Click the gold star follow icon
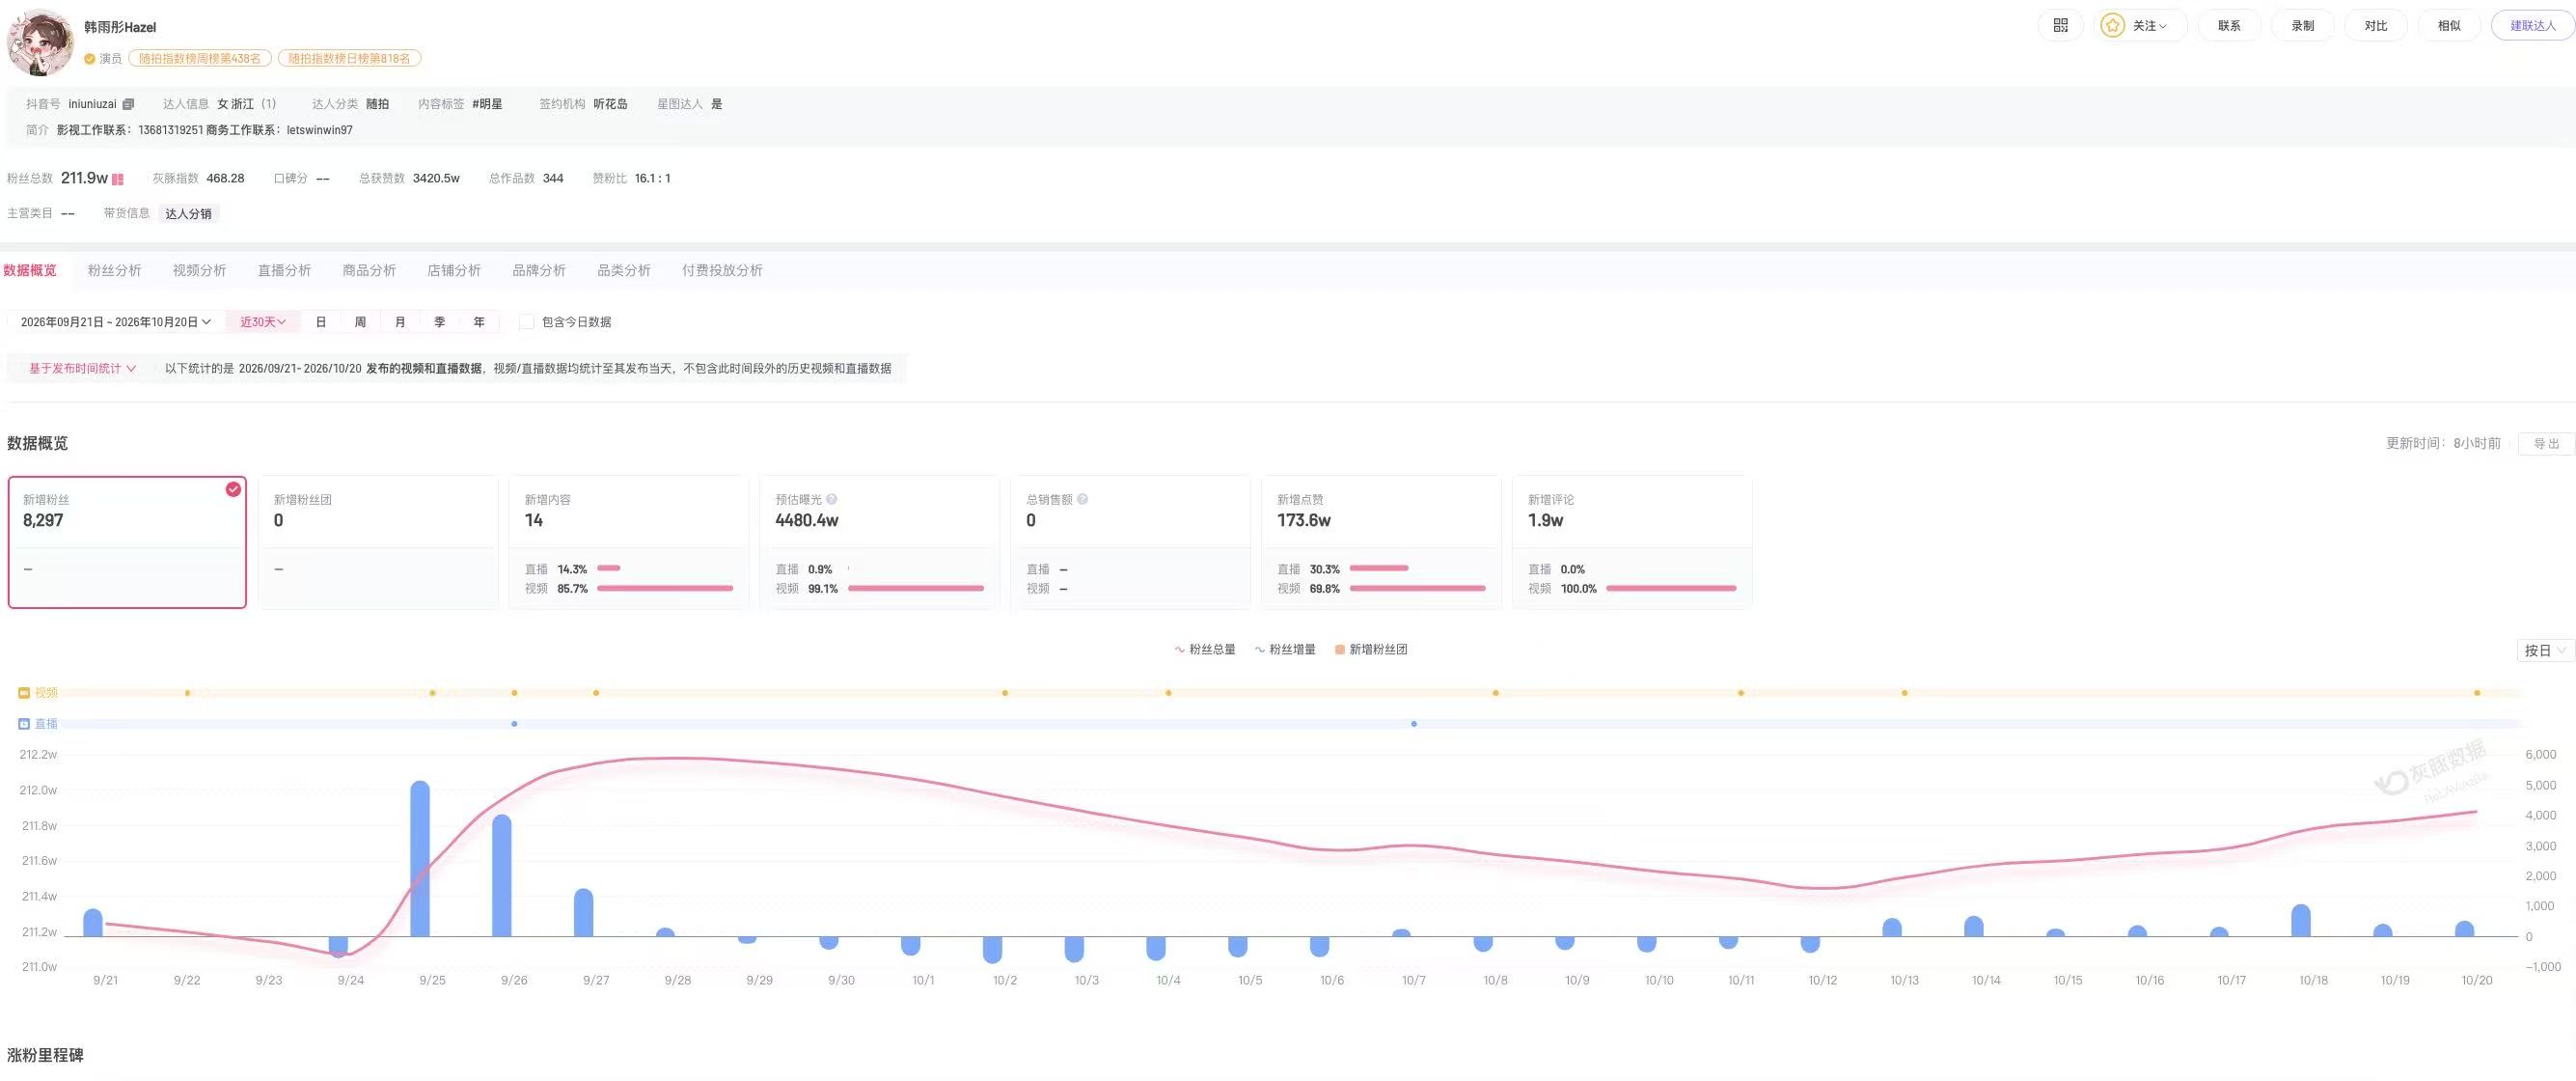2576x1081 pixels. (x=2112, y=26)
